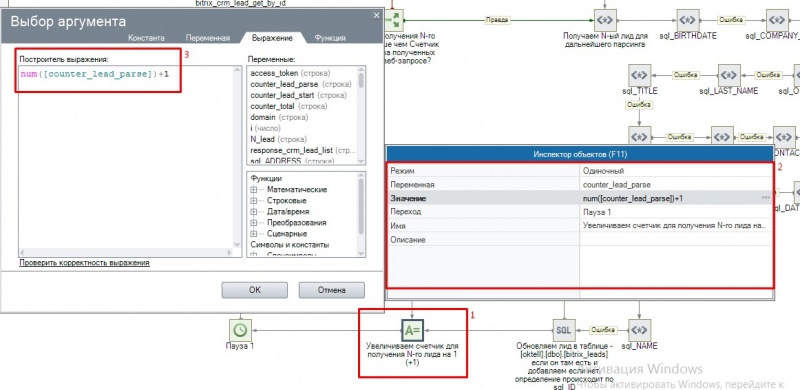The height and width of the screenshot is (390, 800).
Task: Select the sql_COMPANY node icon
Action: (x=777, y=20)
